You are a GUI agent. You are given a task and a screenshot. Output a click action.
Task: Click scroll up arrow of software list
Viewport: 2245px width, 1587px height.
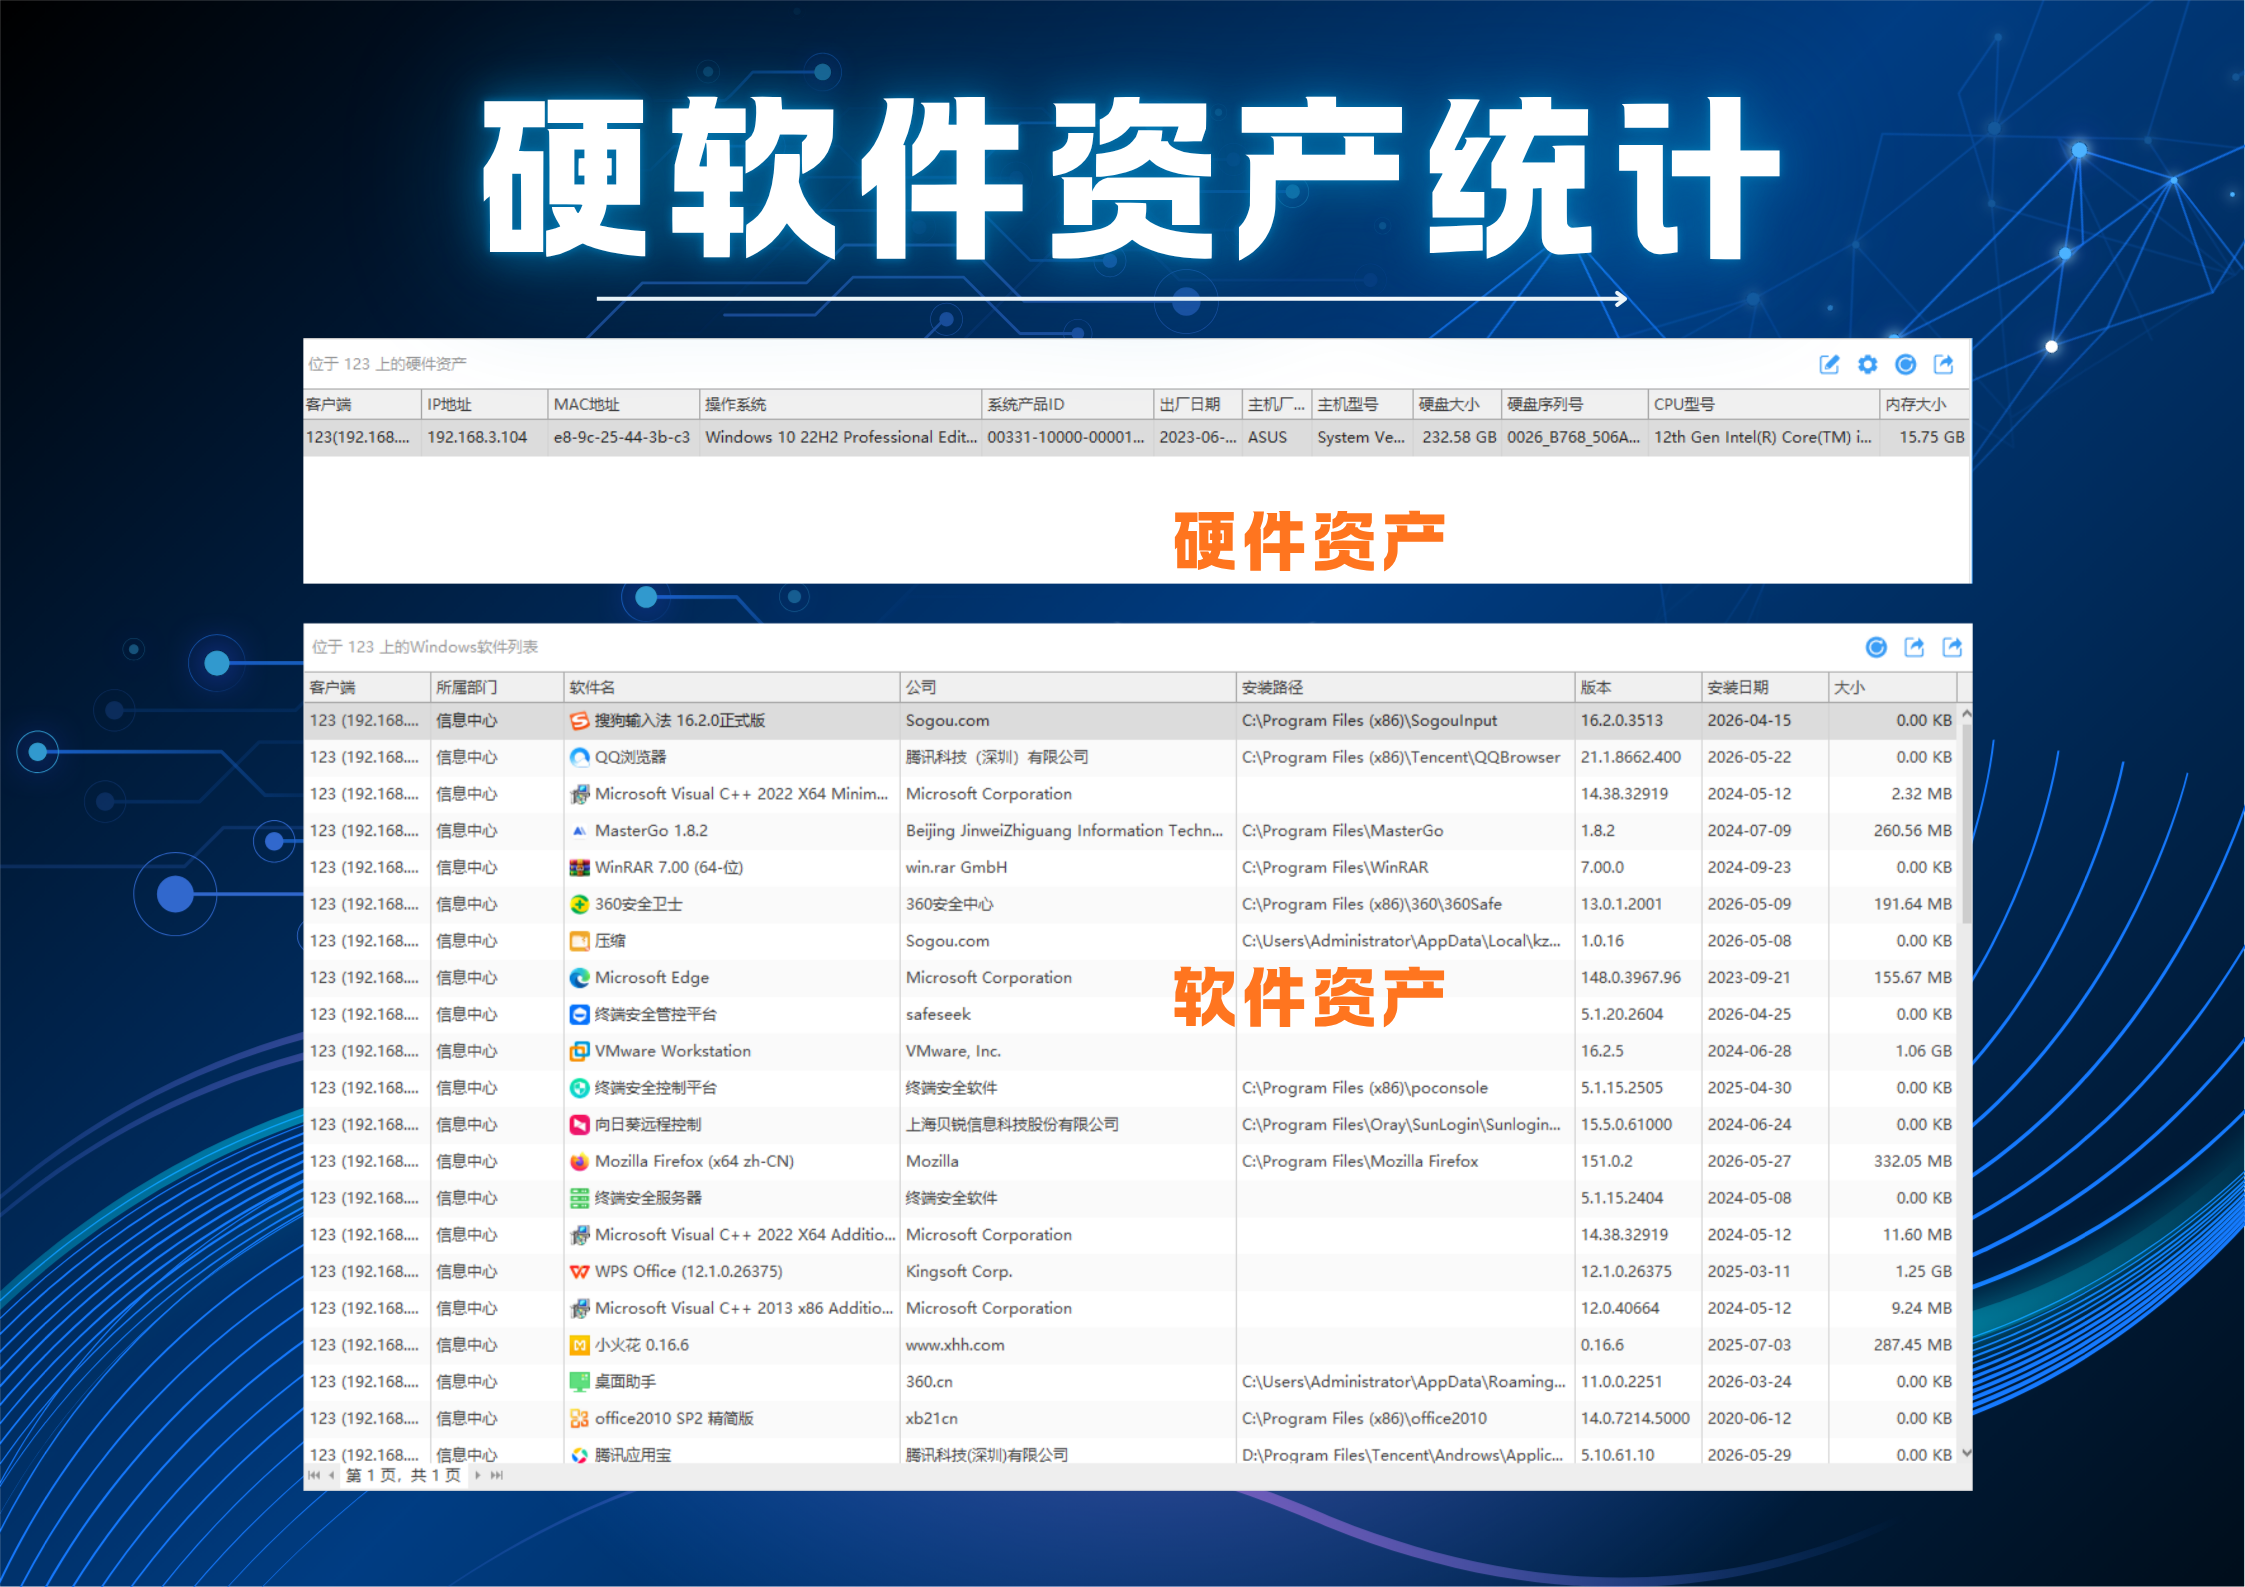(1966, 714)
